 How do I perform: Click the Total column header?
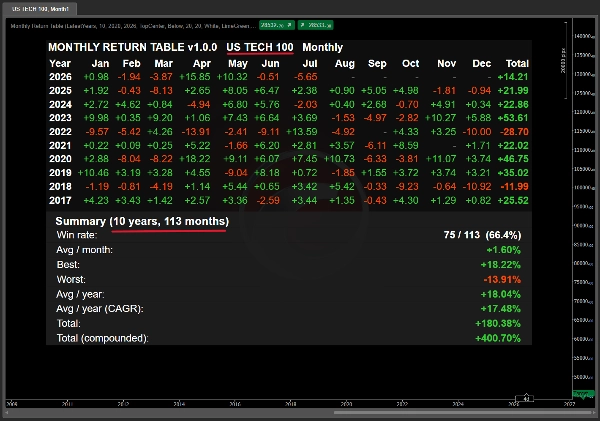tap(517, 64)
